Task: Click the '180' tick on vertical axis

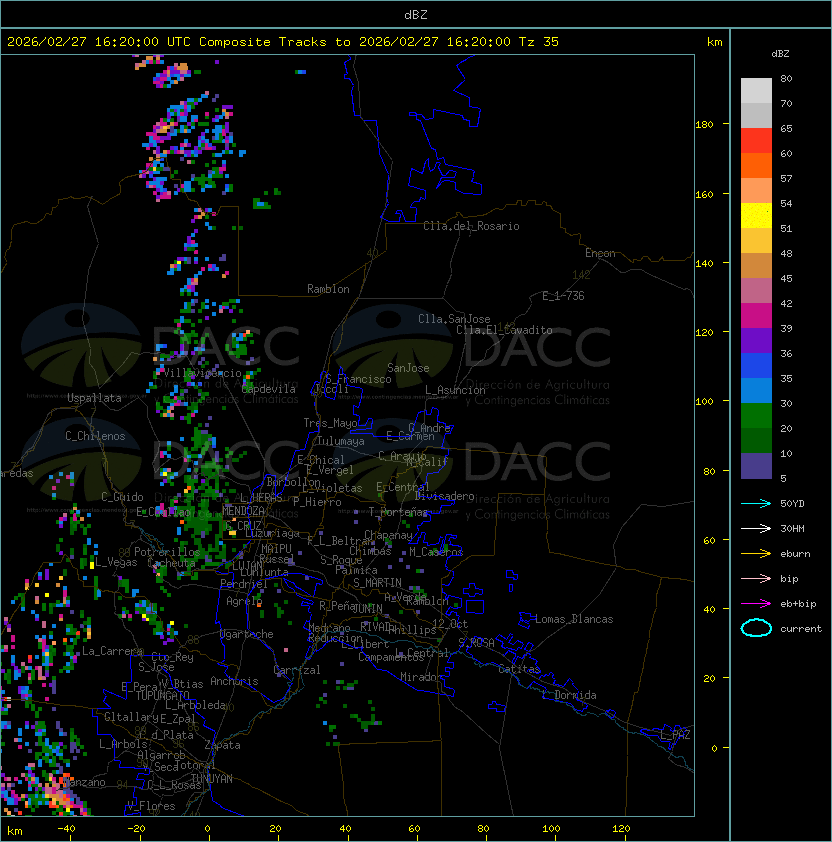Action: [x=704, y=125]
